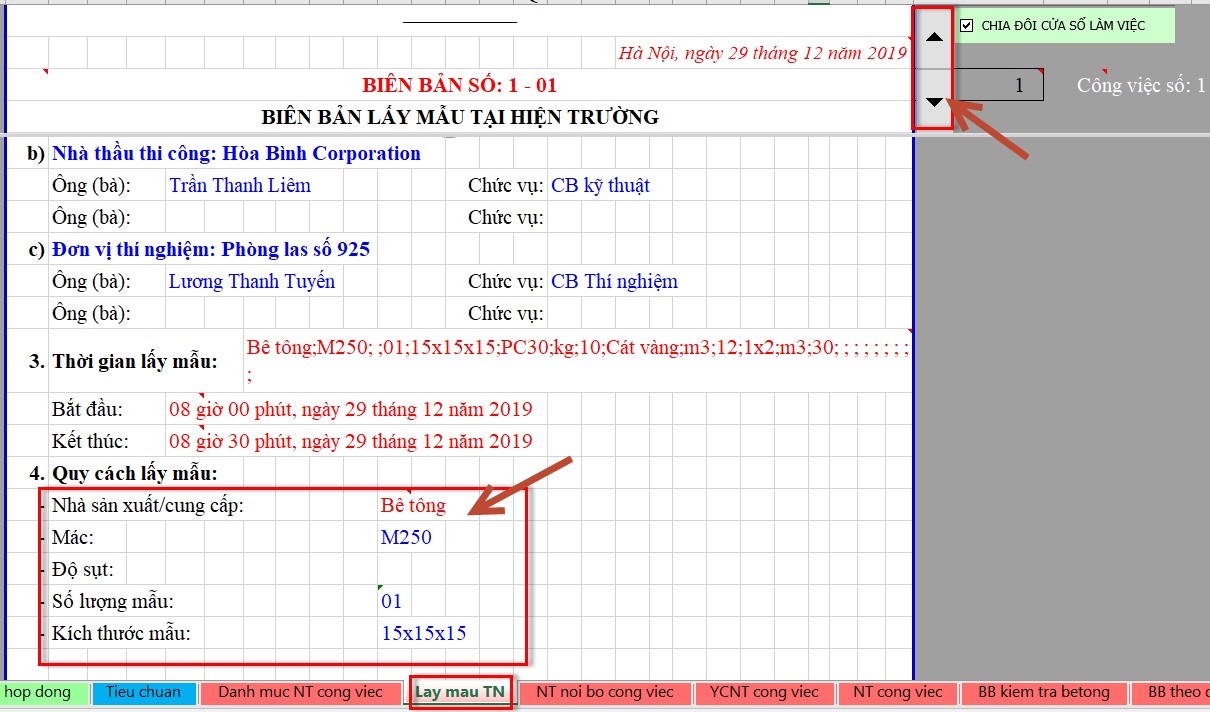Click the work number input box showing 1
1210x712 pixels.
click(998, 86)
